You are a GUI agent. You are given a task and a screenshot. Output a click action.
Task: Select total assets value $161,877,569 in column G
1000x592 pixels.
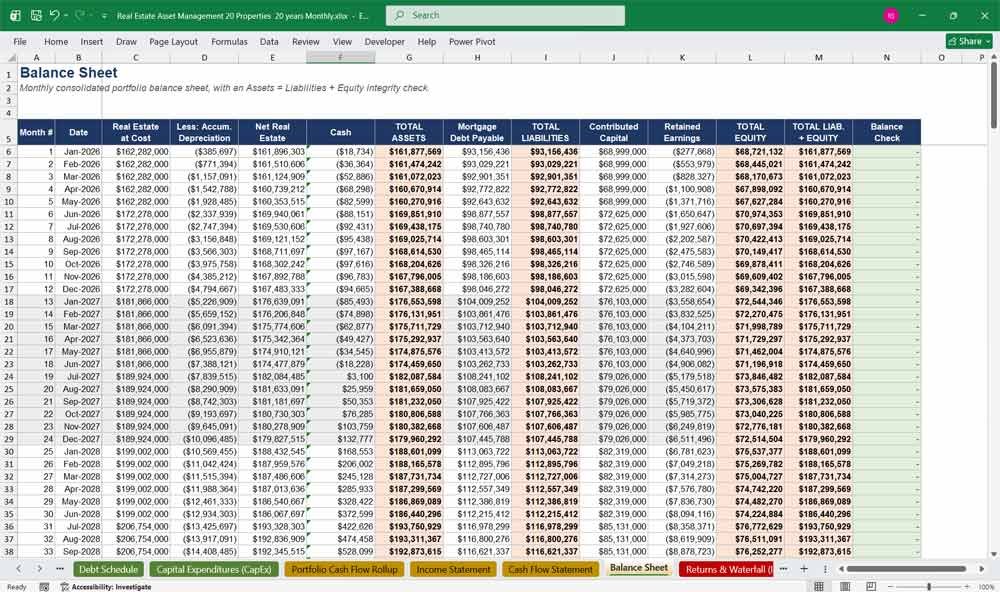tap(409, 152)
